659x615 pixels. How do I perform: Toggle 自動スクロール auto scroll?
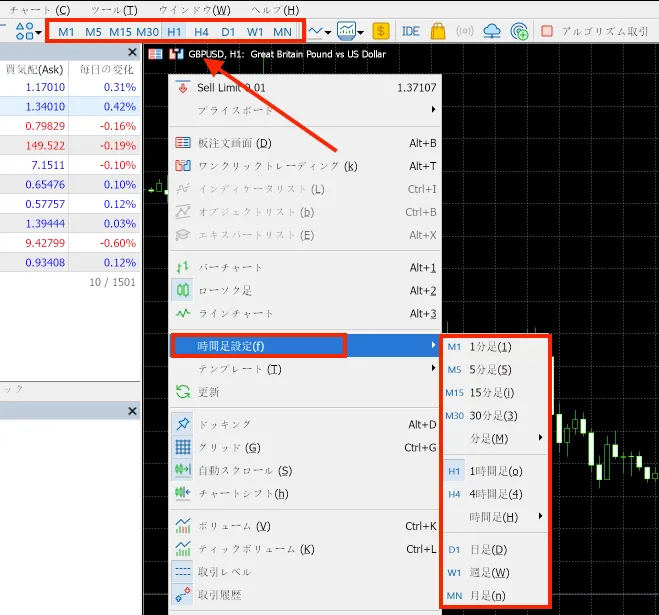(x=244, y=470)
